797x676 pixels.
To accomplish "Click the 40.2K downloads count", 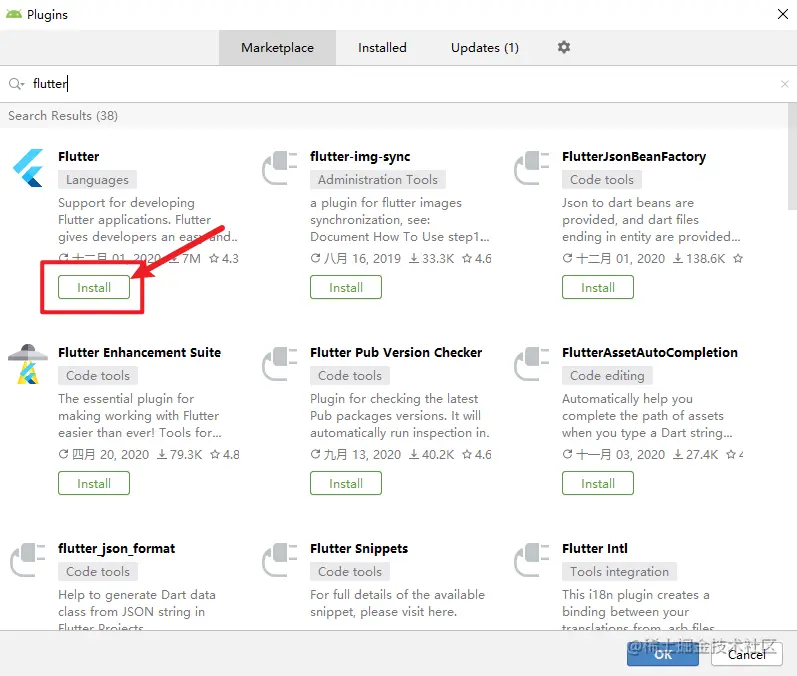I will click(x=432, y=454).
